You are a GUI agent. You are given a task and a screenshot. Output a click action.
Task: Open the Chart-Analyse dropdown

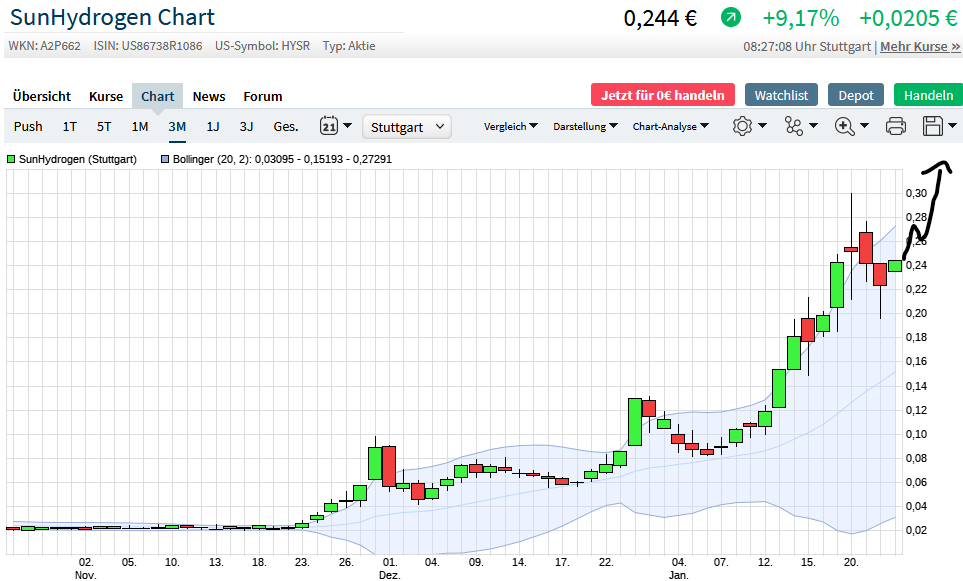(x=671, y=127)
